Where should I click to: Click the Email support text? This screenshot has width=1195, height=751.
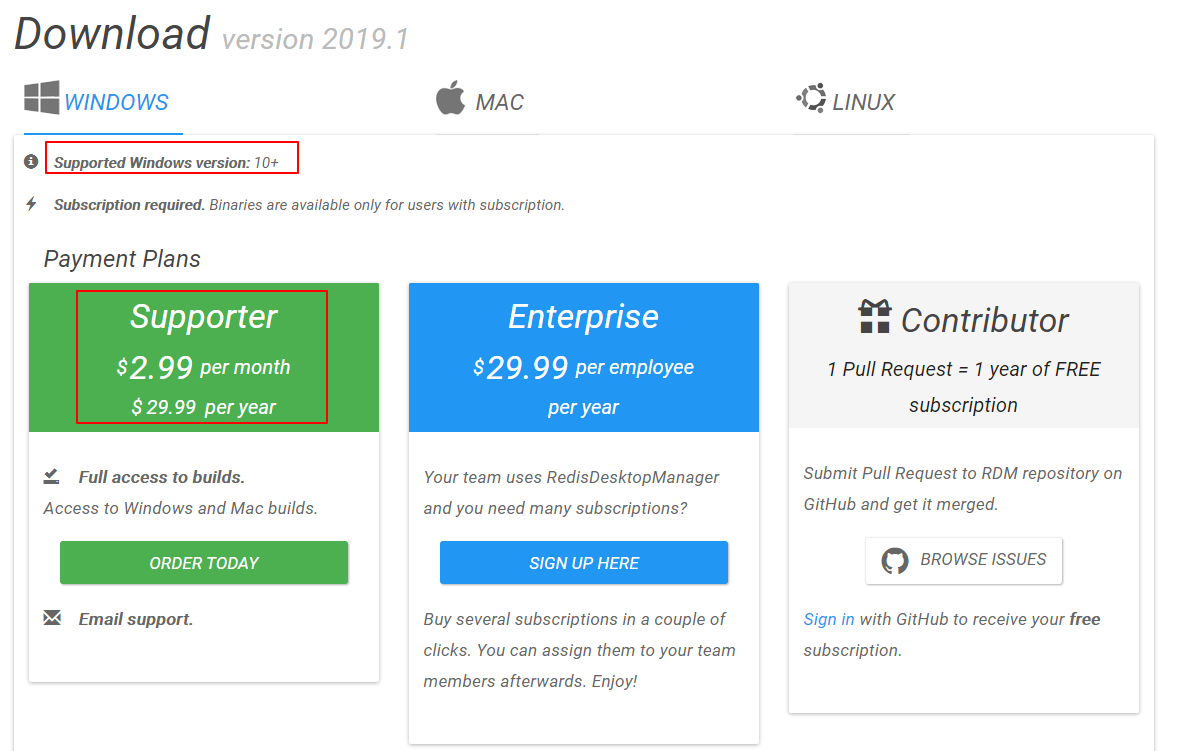pos(136,619)
